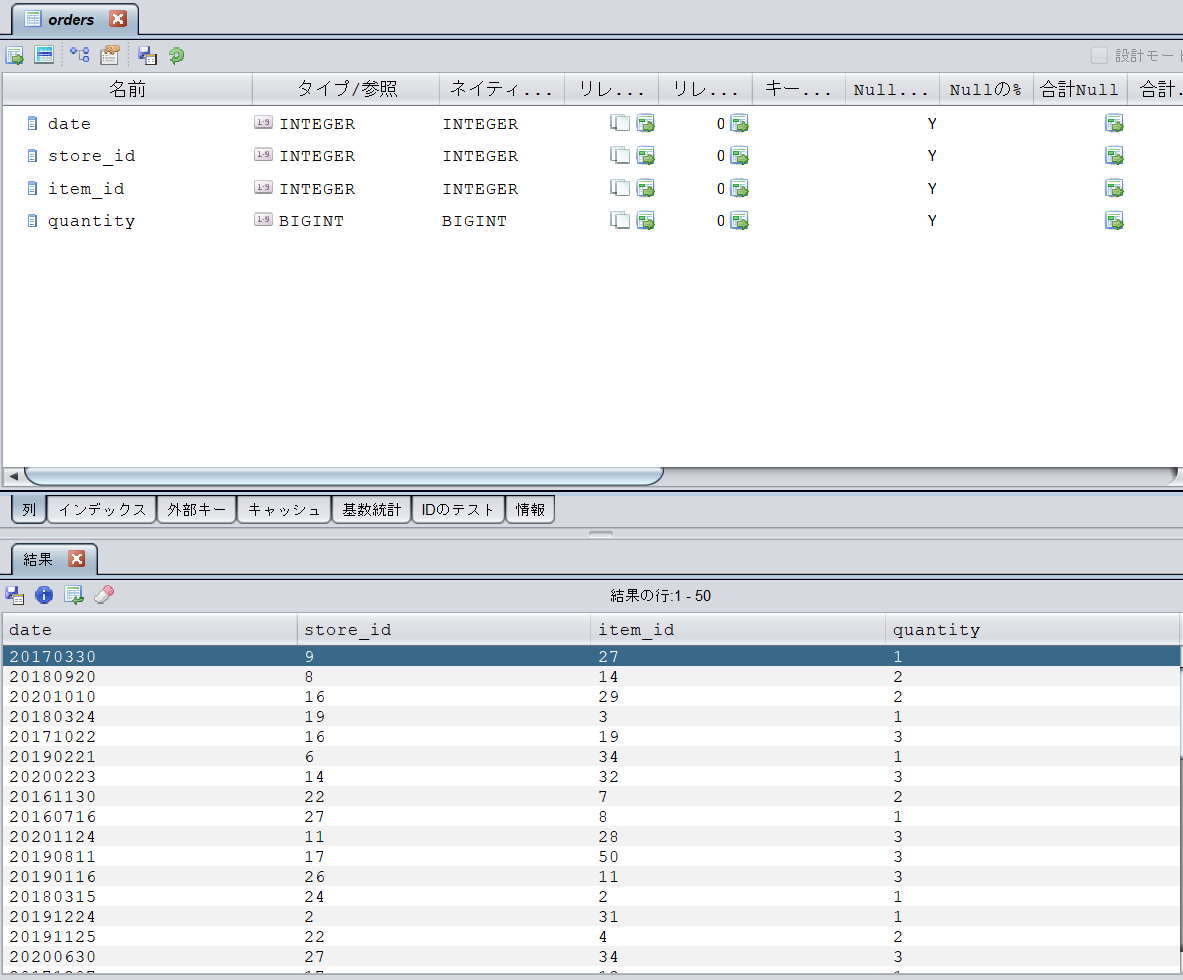This screenshot has width=1183, height=980.
Task: Click the copy icon in the item_id row
Action: (619, 188)
